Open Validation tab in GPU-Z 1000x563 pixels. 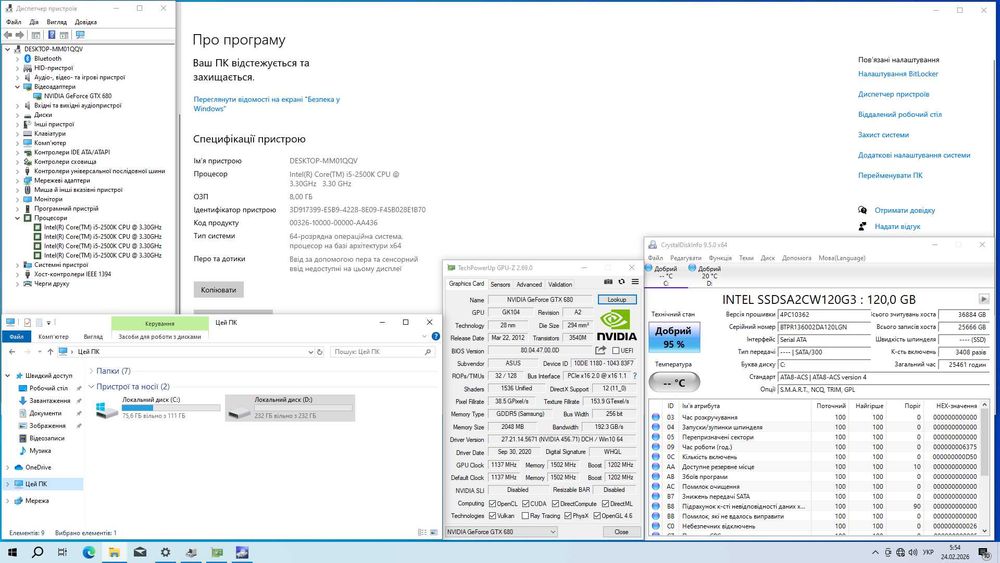pos(560,284)
